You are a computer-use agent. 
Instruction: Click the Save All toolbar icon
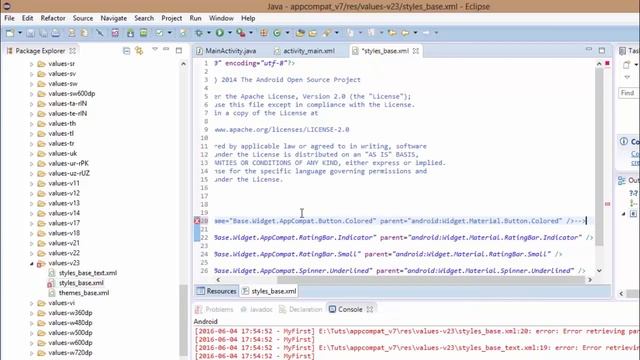click(43, 33)
